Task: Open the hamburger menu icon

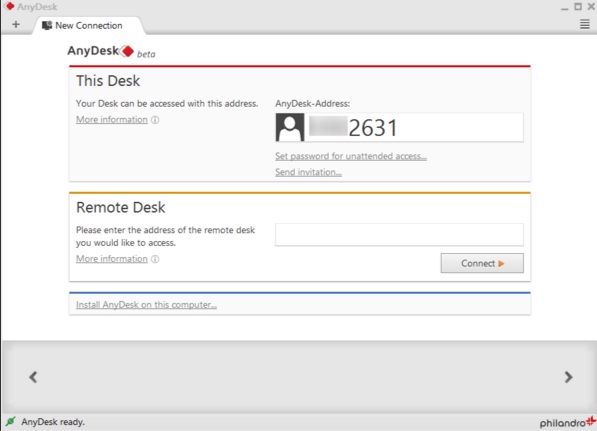Action: [x=584, y=25]
